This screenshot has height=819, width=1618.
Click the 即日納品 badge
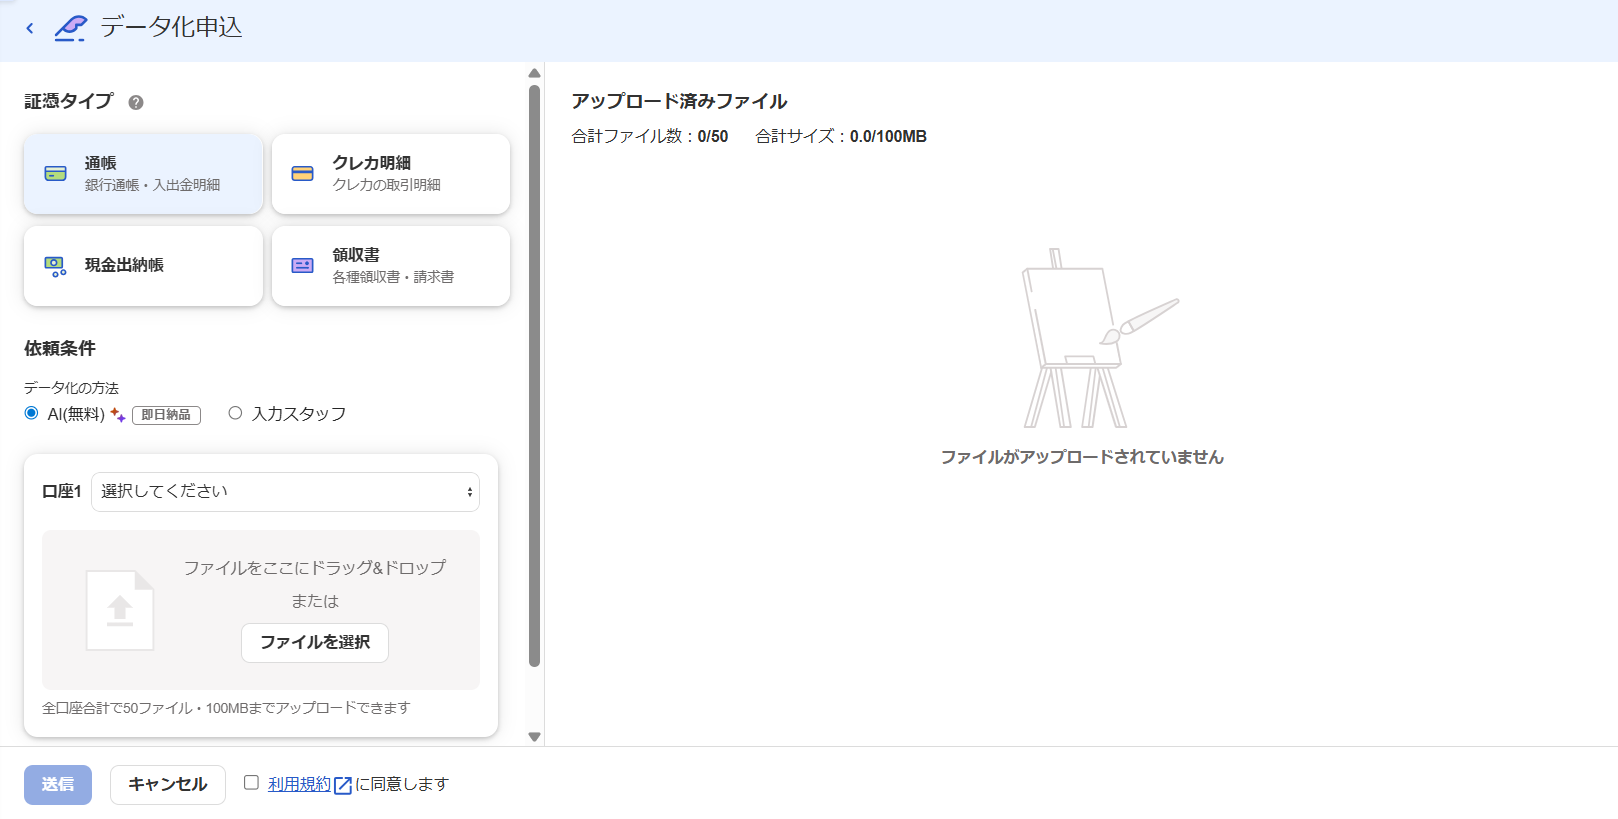166,415
